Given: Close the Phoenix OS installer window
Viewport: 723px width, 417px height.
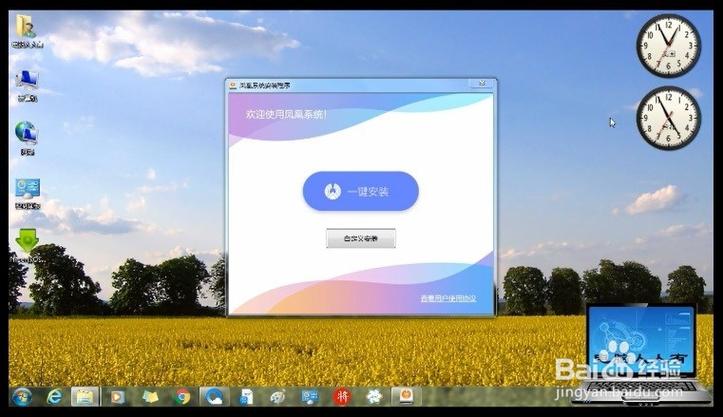Looking at the screenshot, I should click(482, 84).
